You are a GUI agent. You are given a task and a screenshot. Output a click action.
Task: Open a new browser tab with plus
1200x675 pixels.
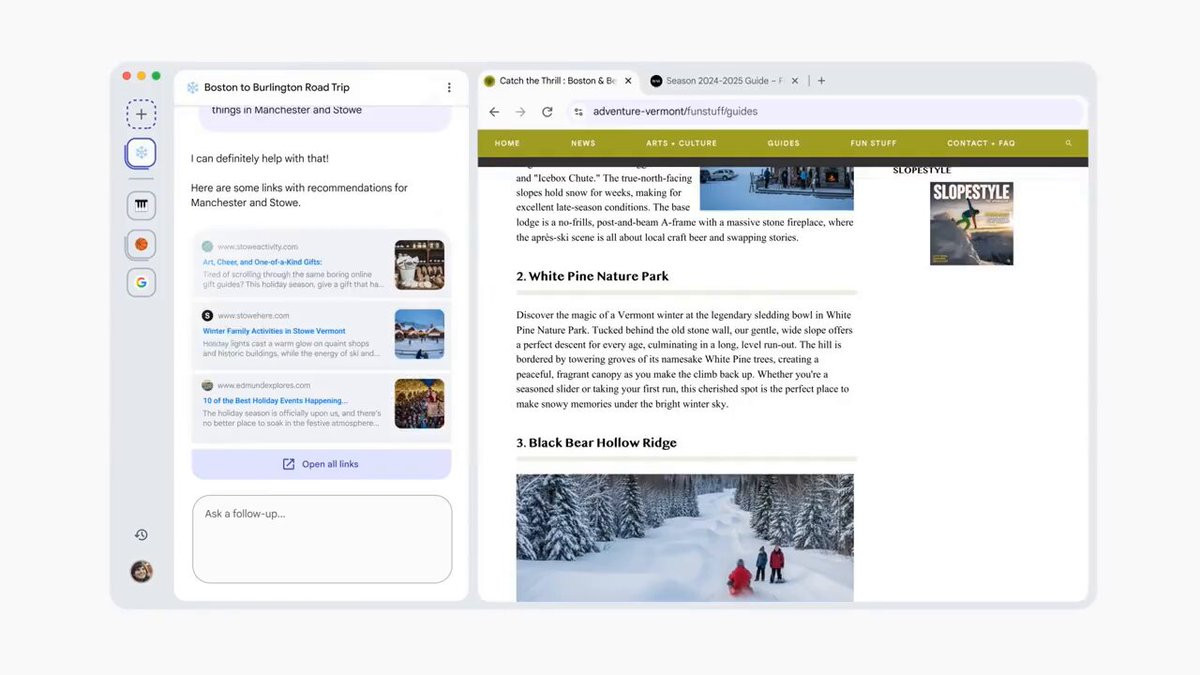821,81
